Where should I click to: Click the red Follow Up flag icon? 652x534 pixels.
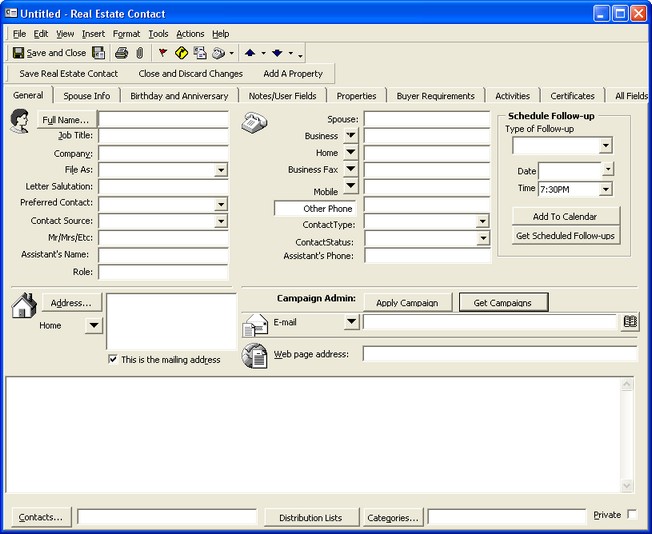[163, 53]
